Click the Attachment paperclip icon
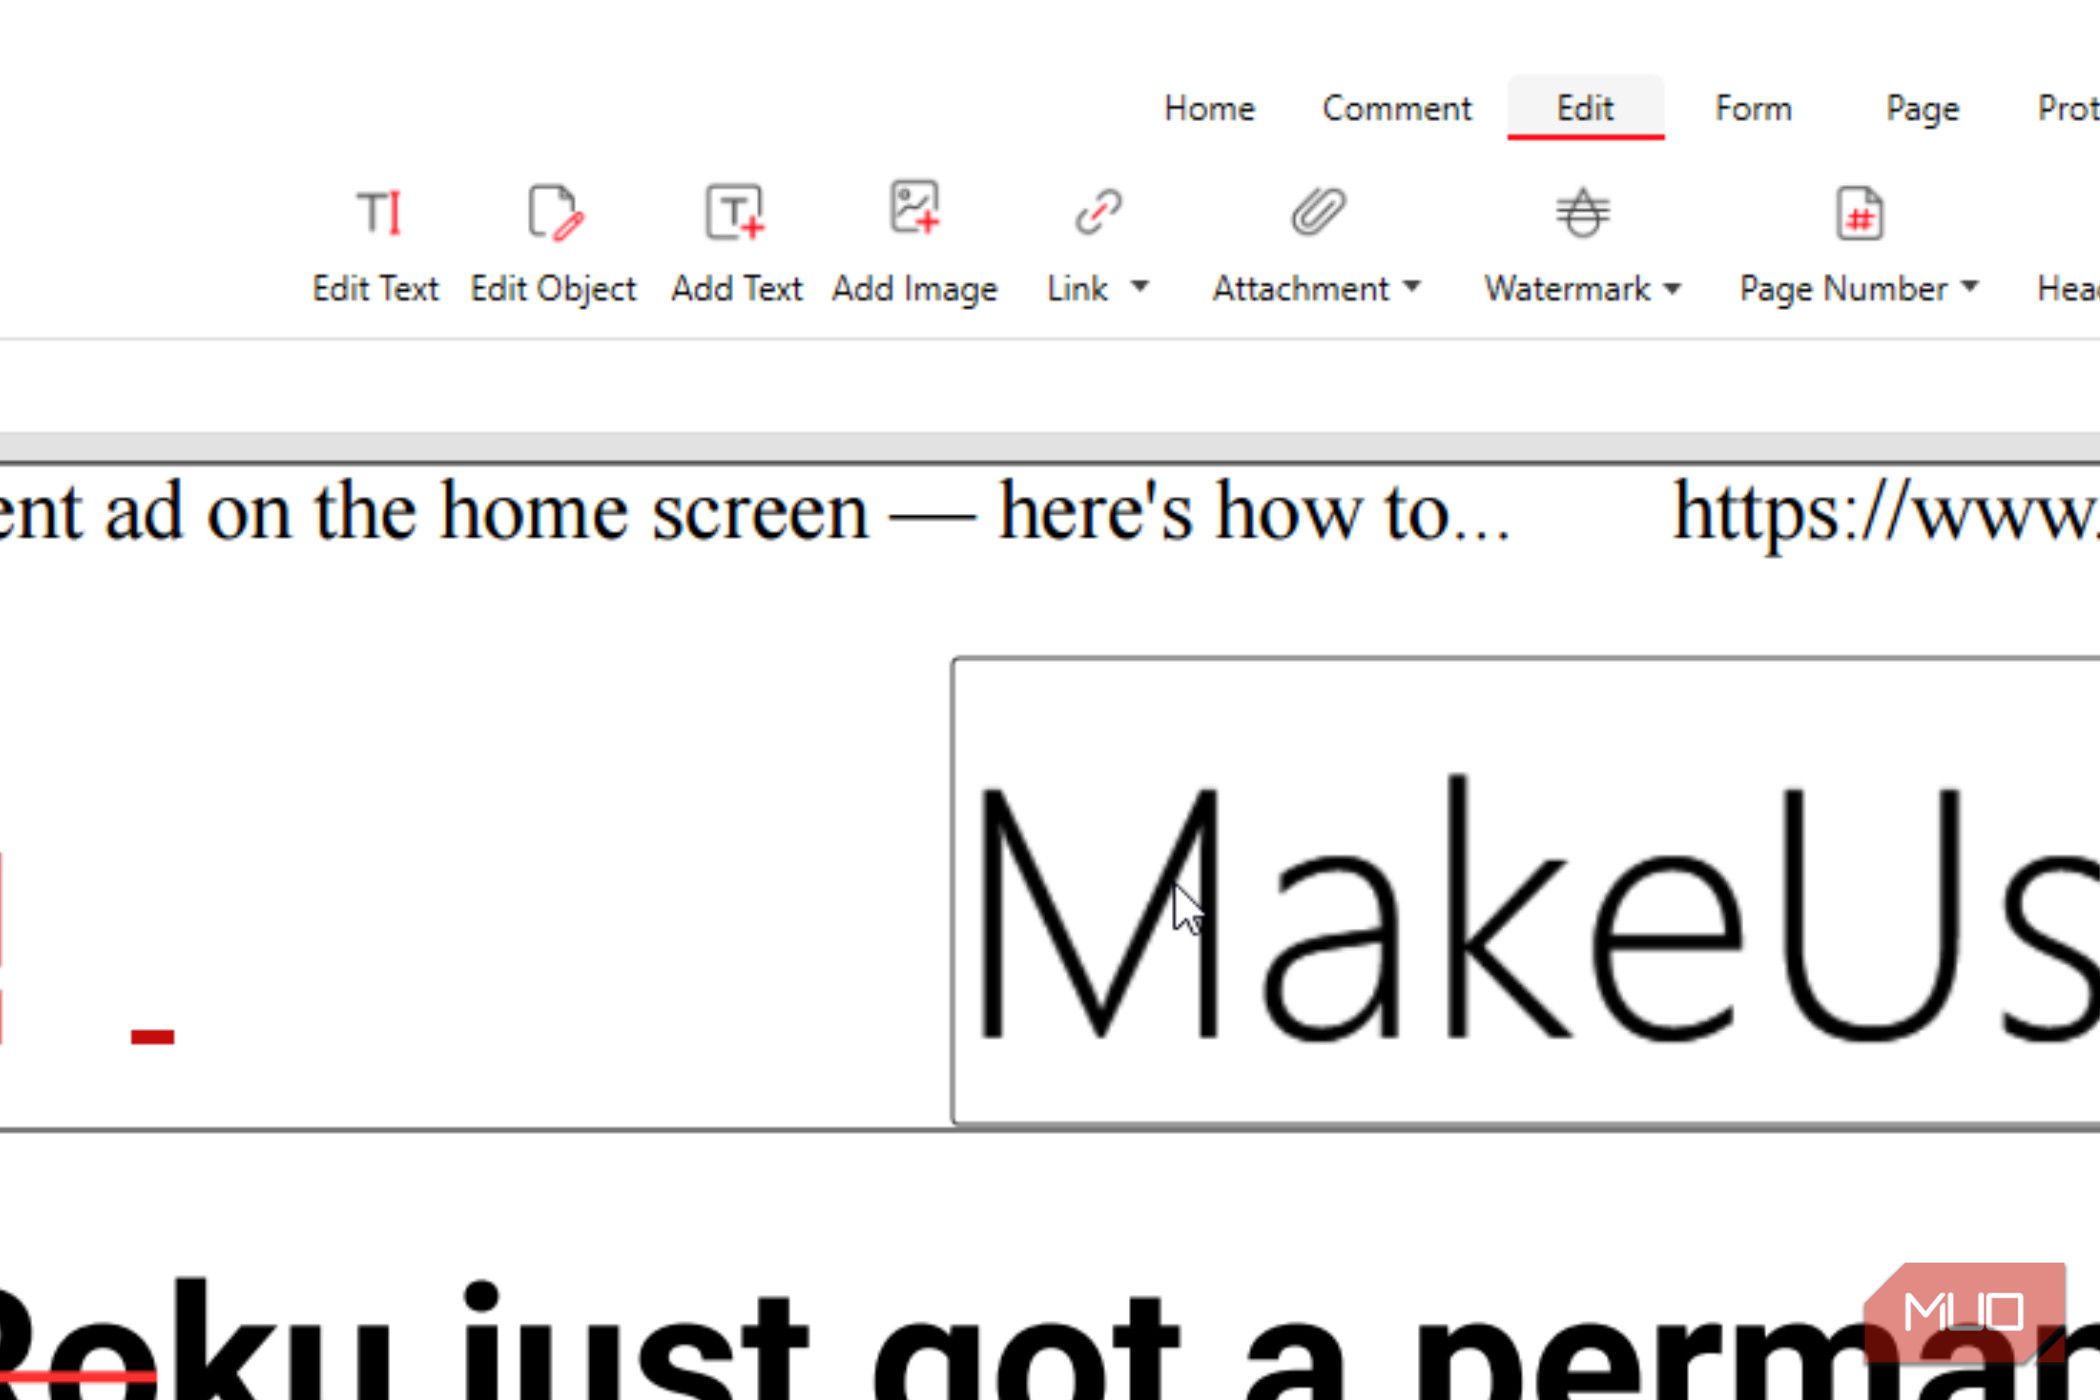The height and width of the screenshot is (1400, 2100). pyautogui.click(x=1318, y=212)
